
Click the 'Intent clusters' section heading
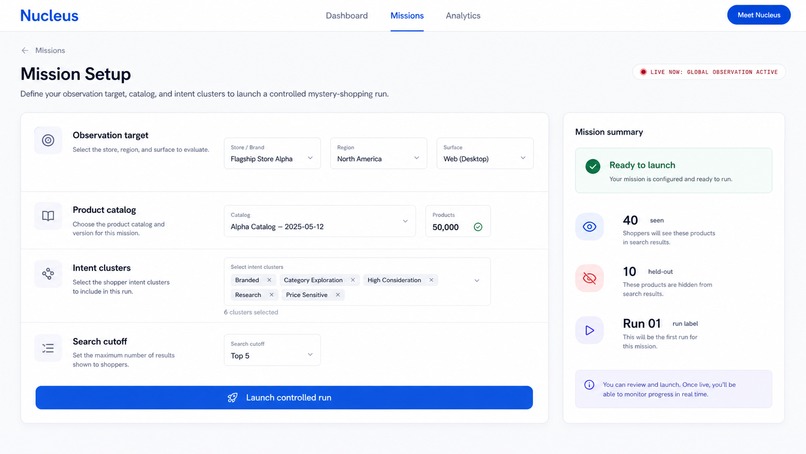click(102, 268)
